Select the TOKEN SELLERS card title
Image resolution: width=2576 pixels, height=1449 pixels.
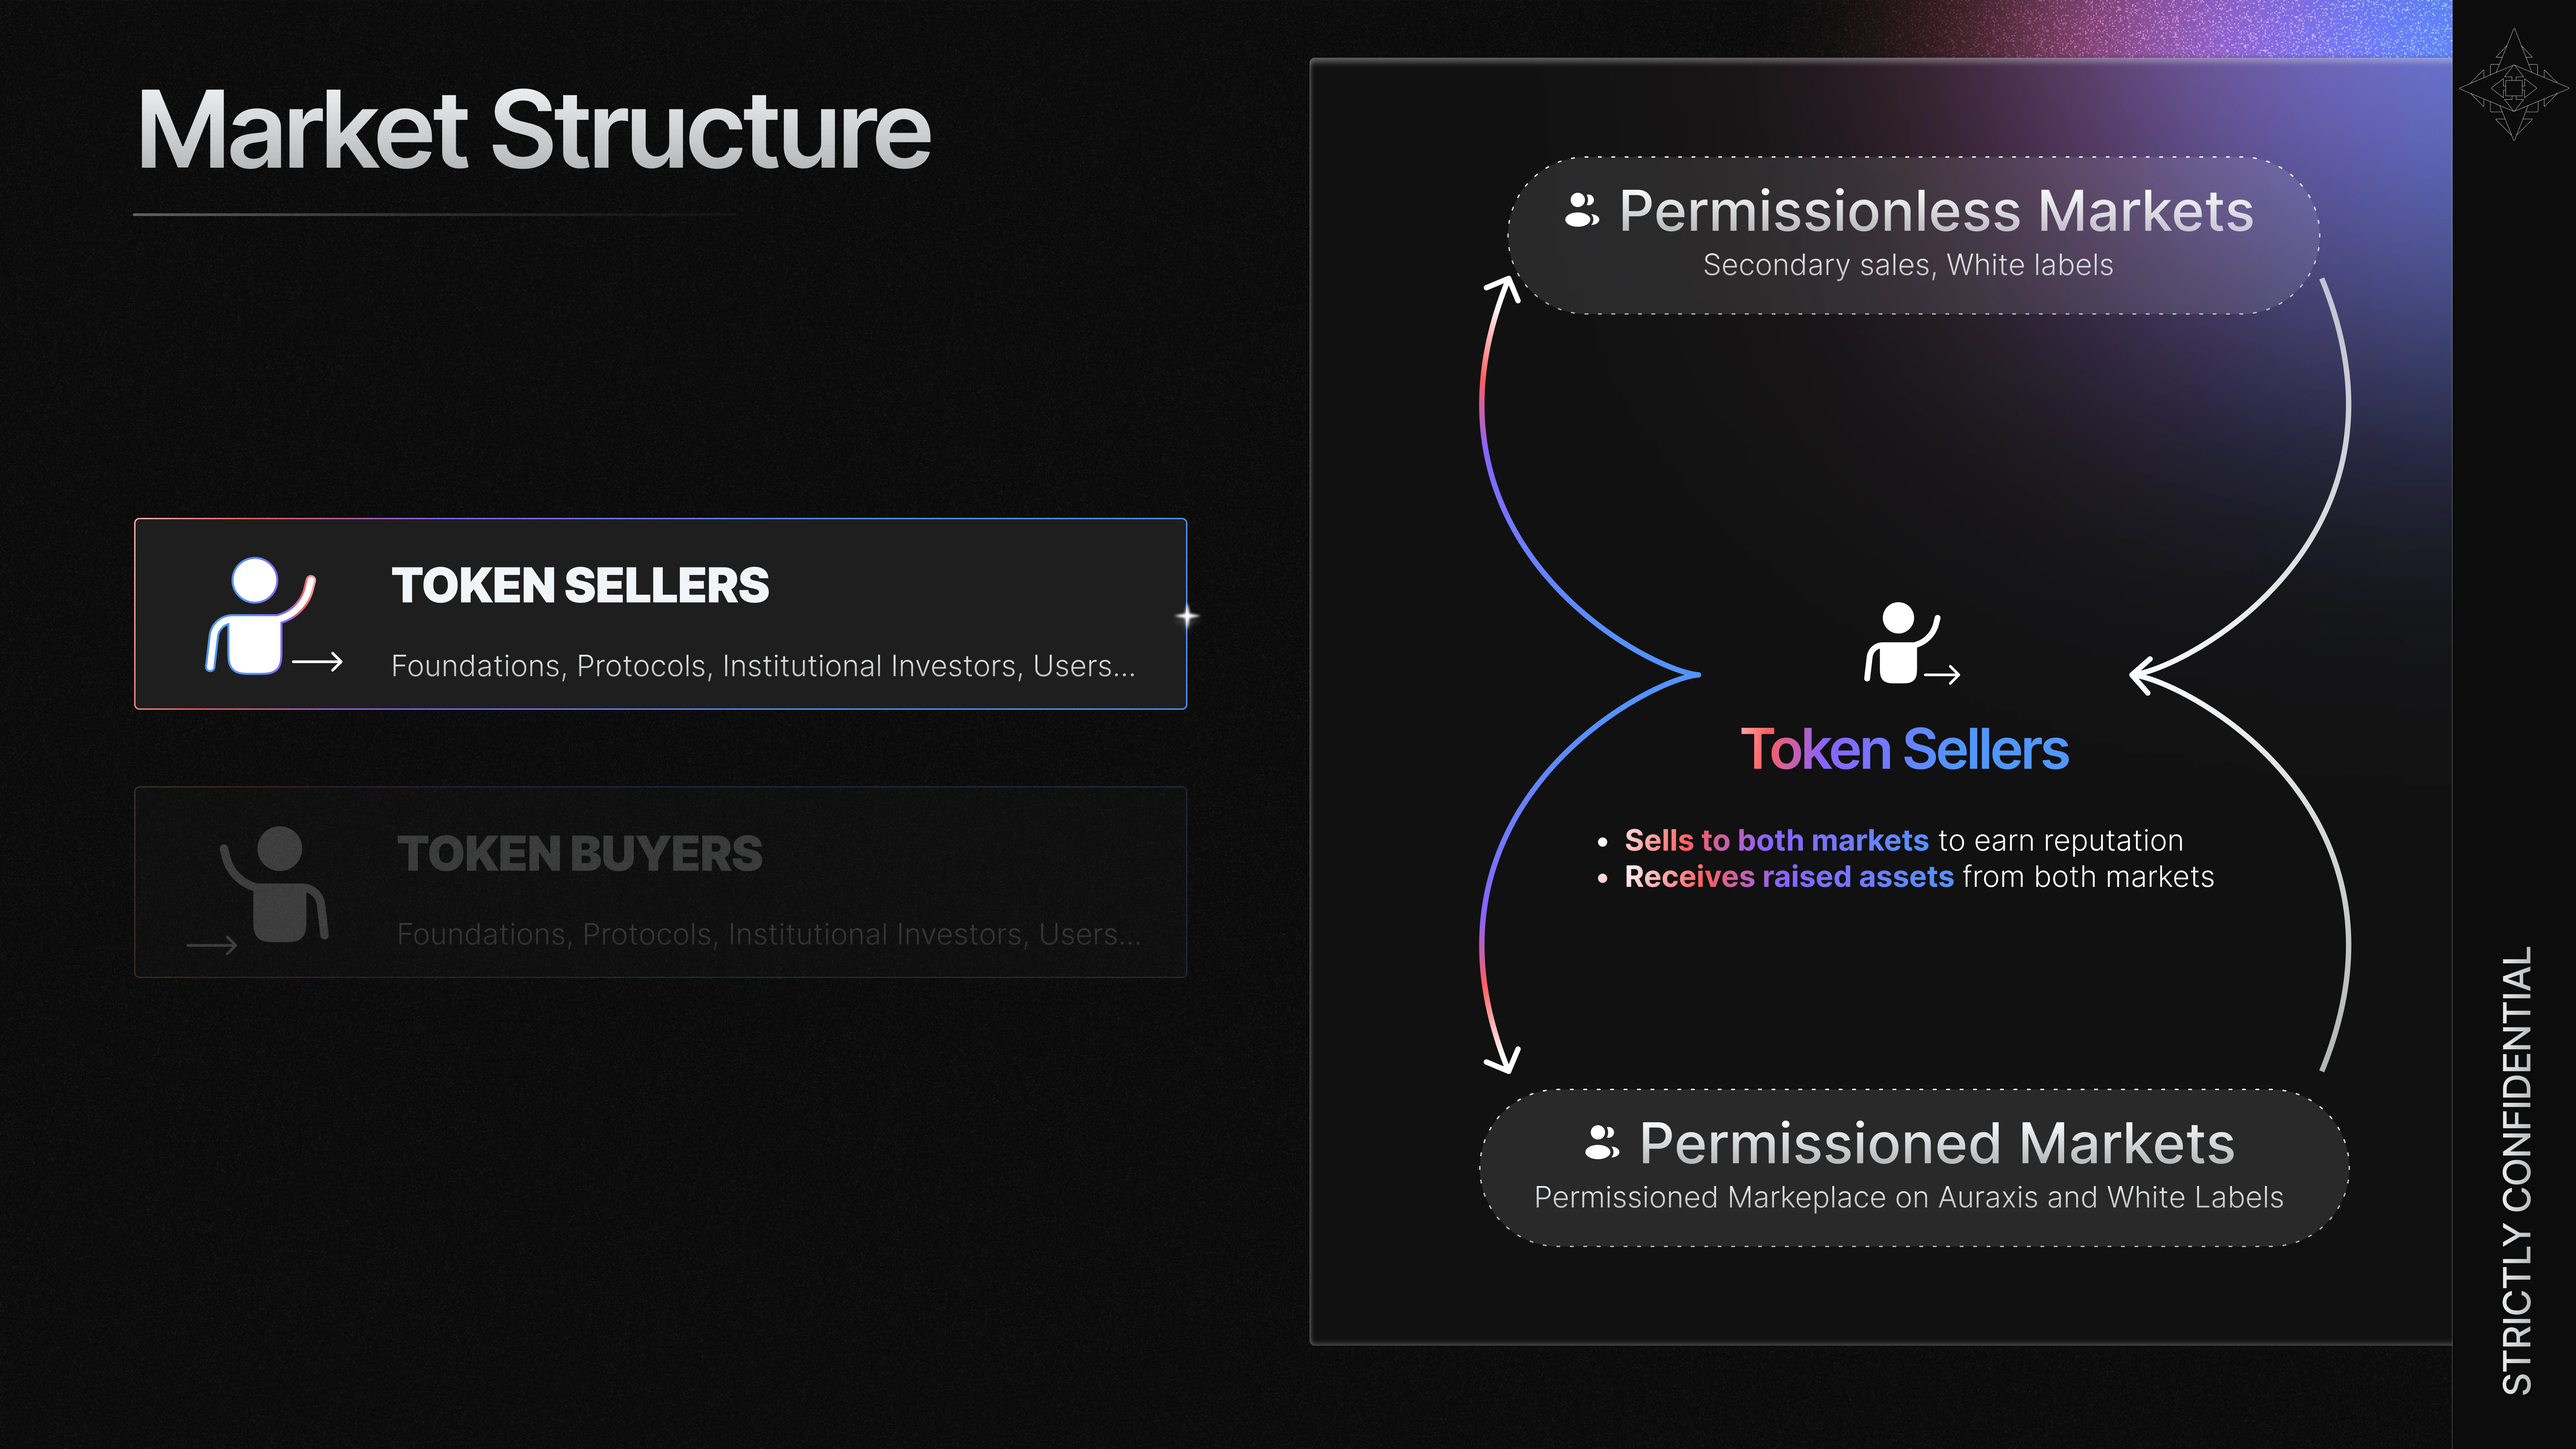(580, 586)
